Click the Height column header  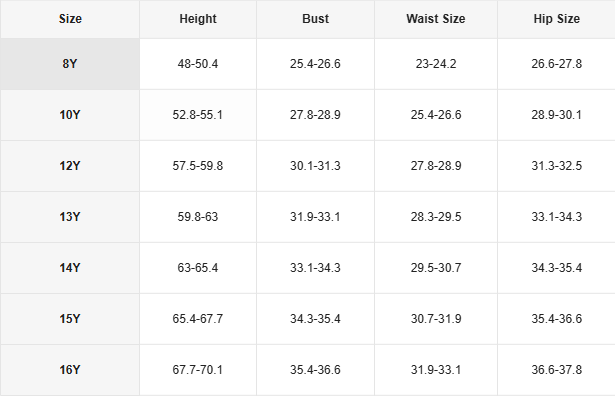click(198, 19)
